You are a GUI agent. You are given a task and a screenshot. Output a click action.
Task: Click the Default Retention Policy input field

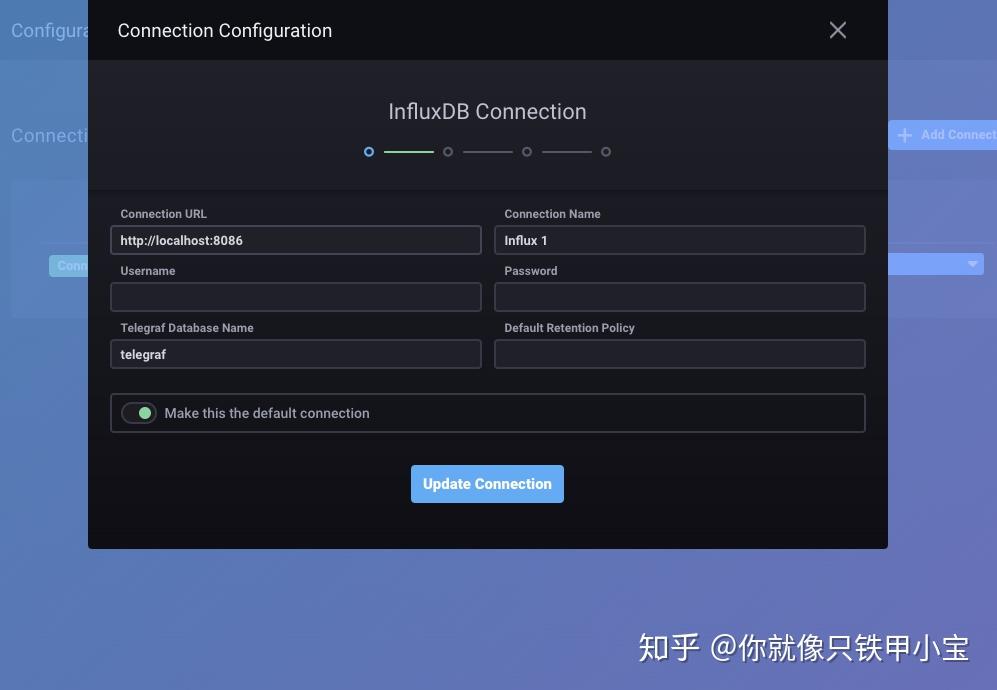[680, 354]
